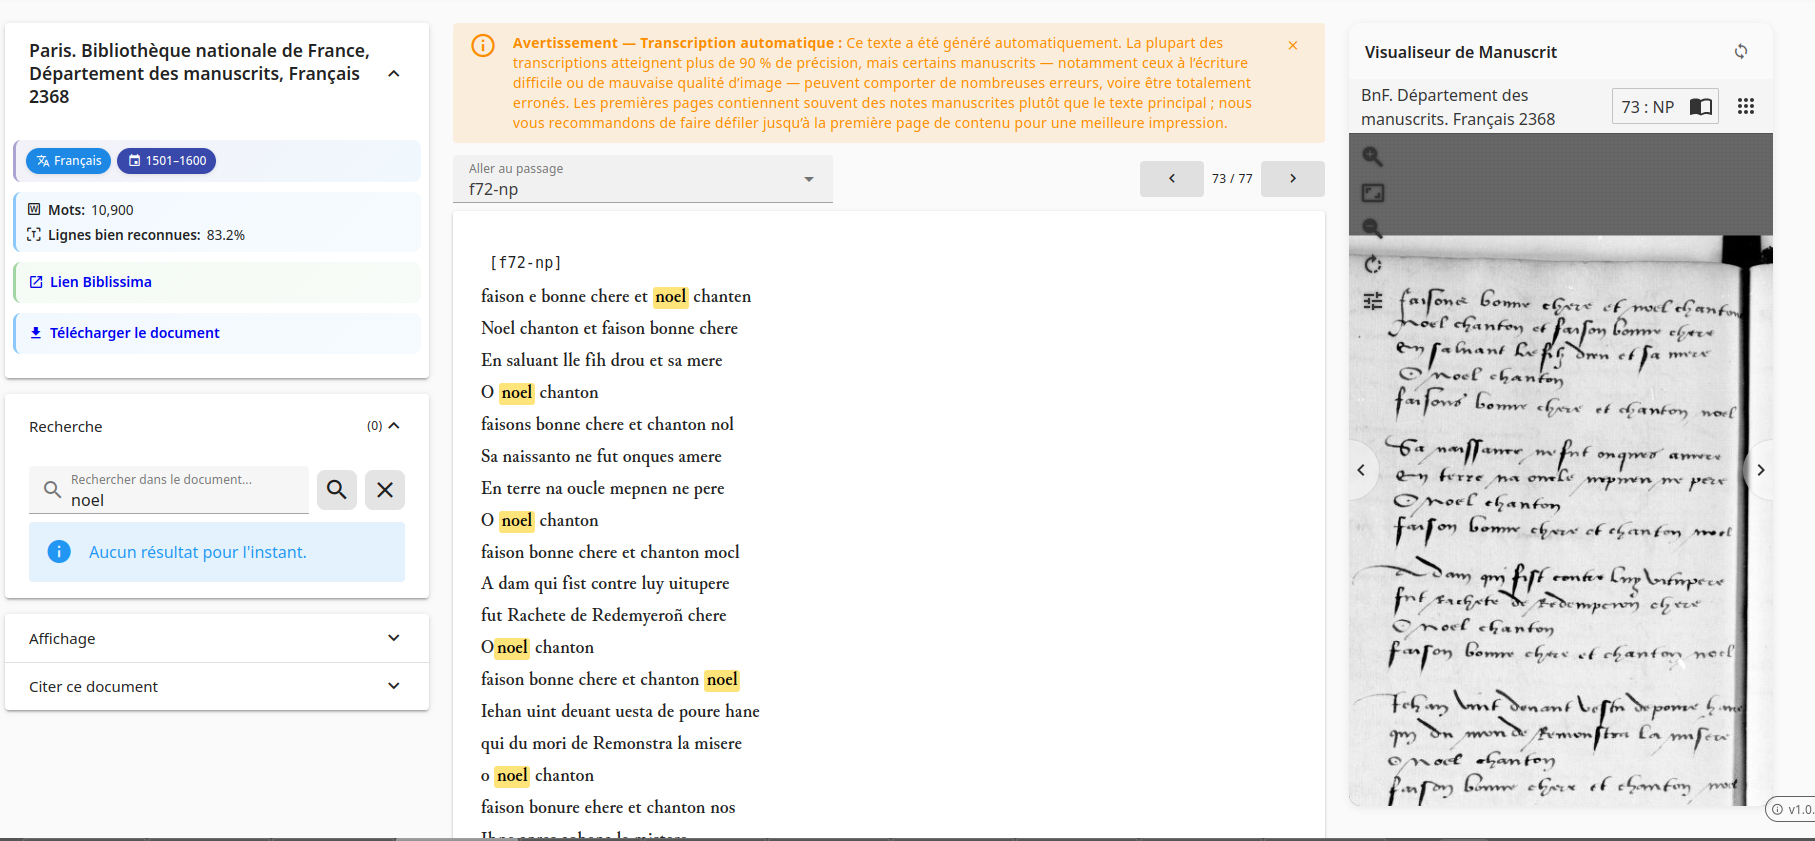
Task: Open the Lien Biblissima link
Action: (x=101, y=282)
